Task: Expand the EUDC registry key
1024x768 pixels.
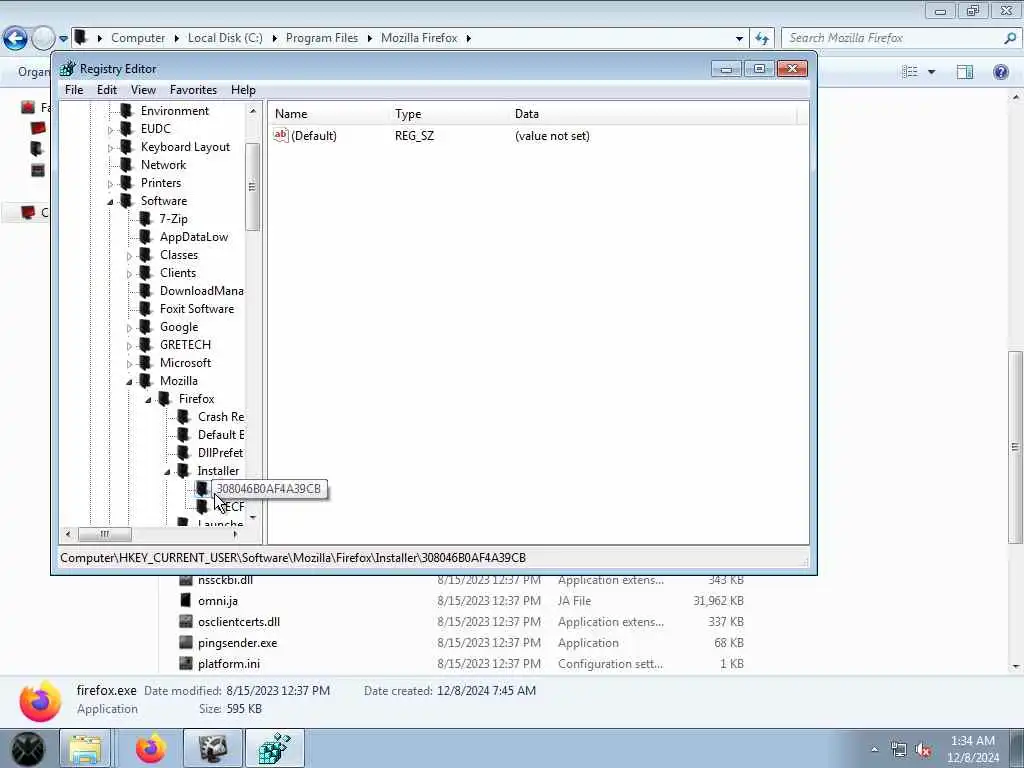Action: tap(110, 130)
